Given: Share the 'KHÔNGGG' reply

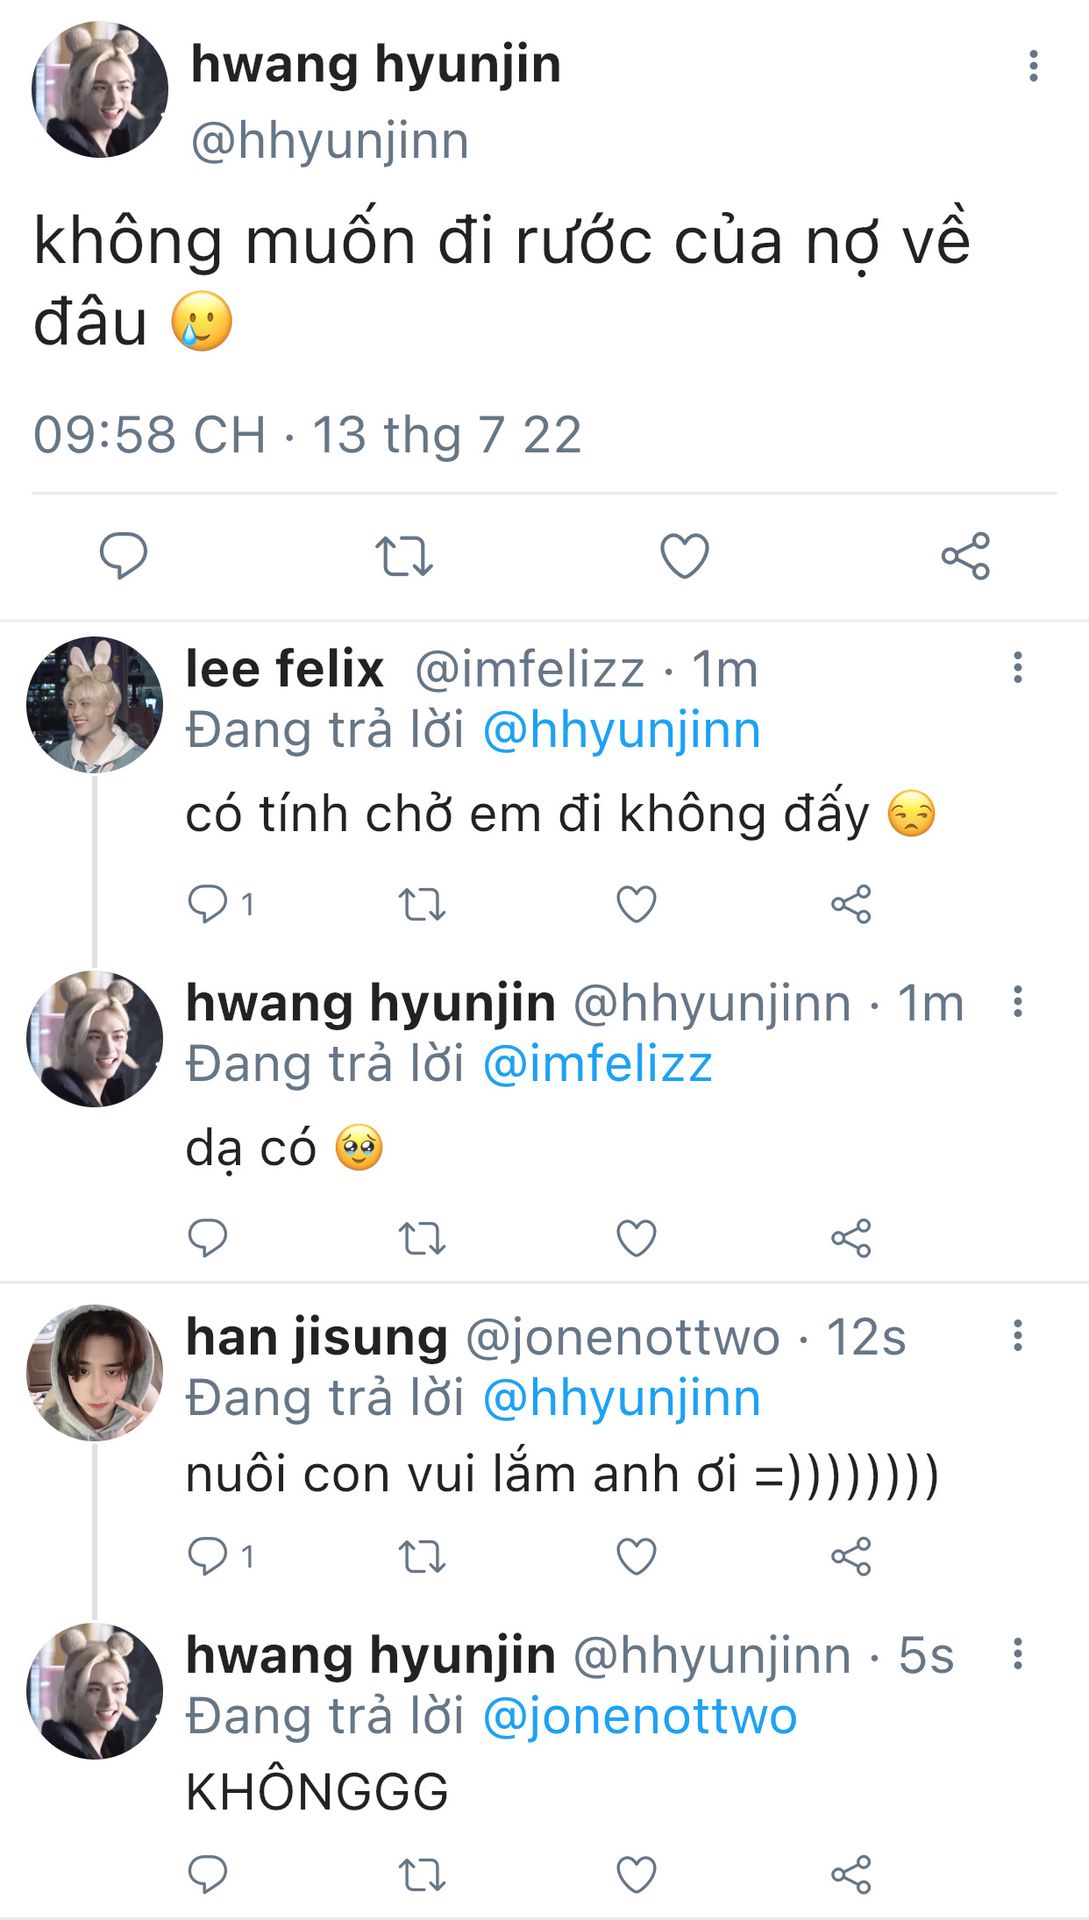Looking at the screenshot, I should [x=851, y=1874].
